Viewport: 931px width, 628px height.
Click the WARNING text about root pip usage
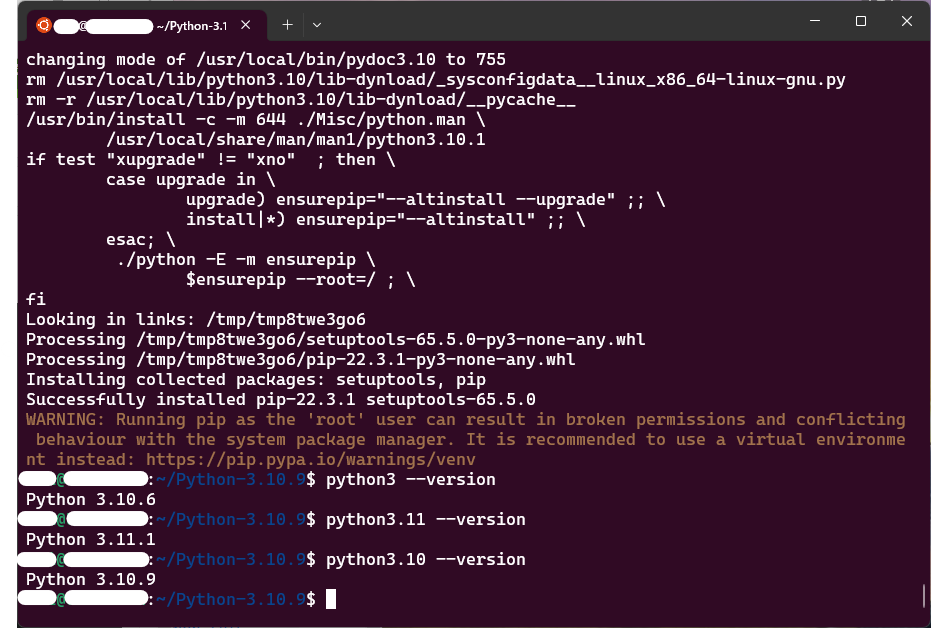click(x=200, y=419)
